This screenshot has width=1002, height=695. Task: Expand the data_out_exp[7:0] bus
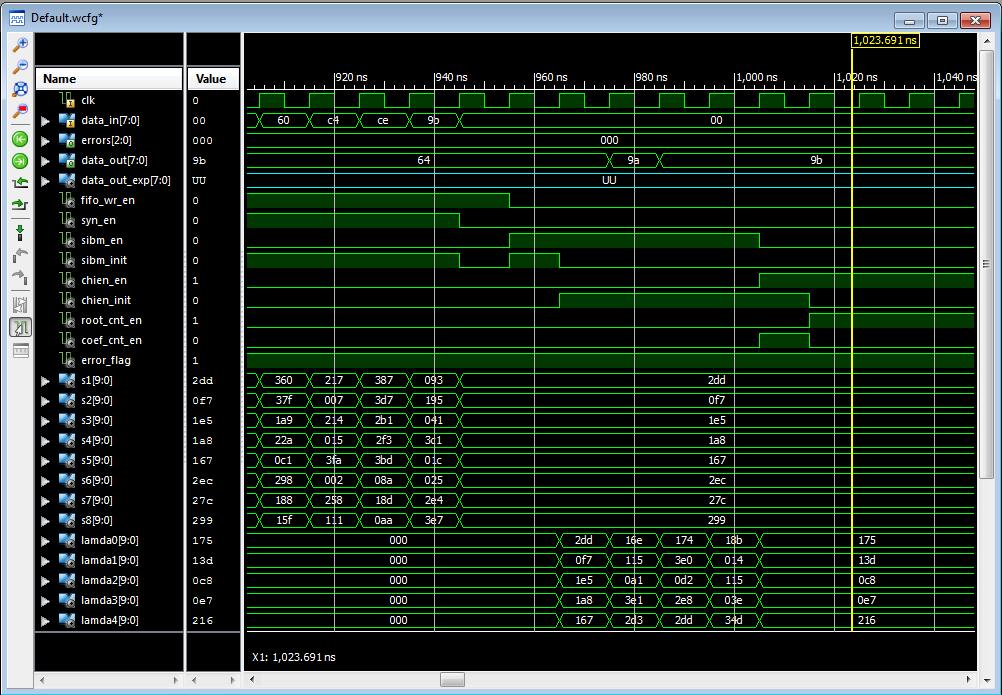(45, 181)
